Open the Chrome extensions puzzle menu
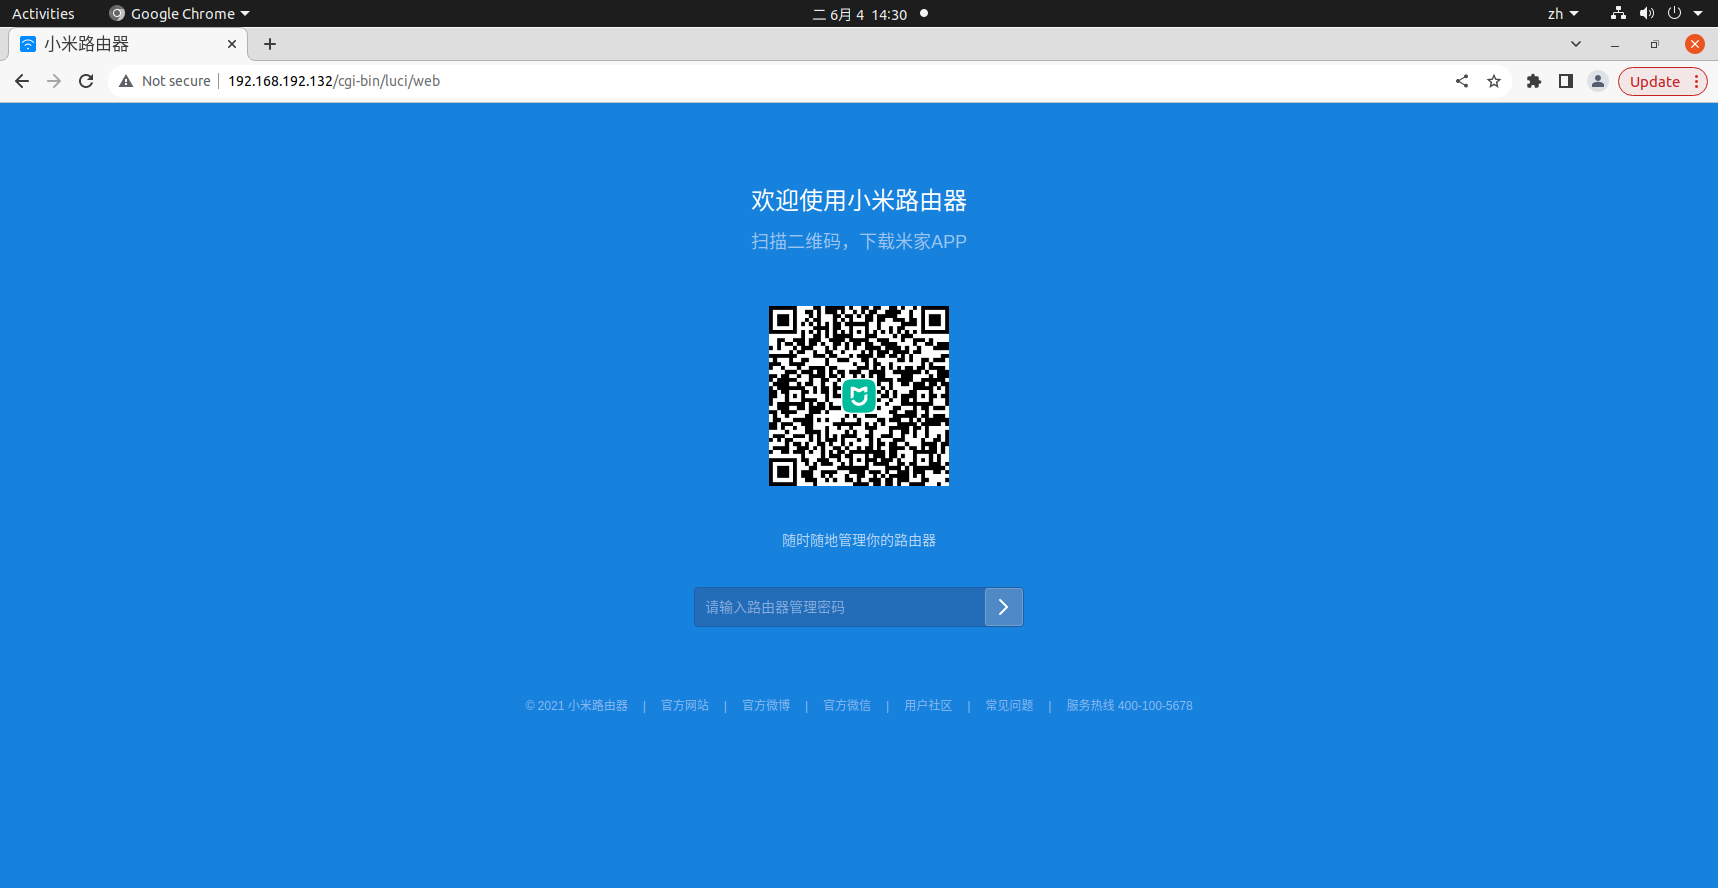The image size is (1718, 888). point(1534,81)
